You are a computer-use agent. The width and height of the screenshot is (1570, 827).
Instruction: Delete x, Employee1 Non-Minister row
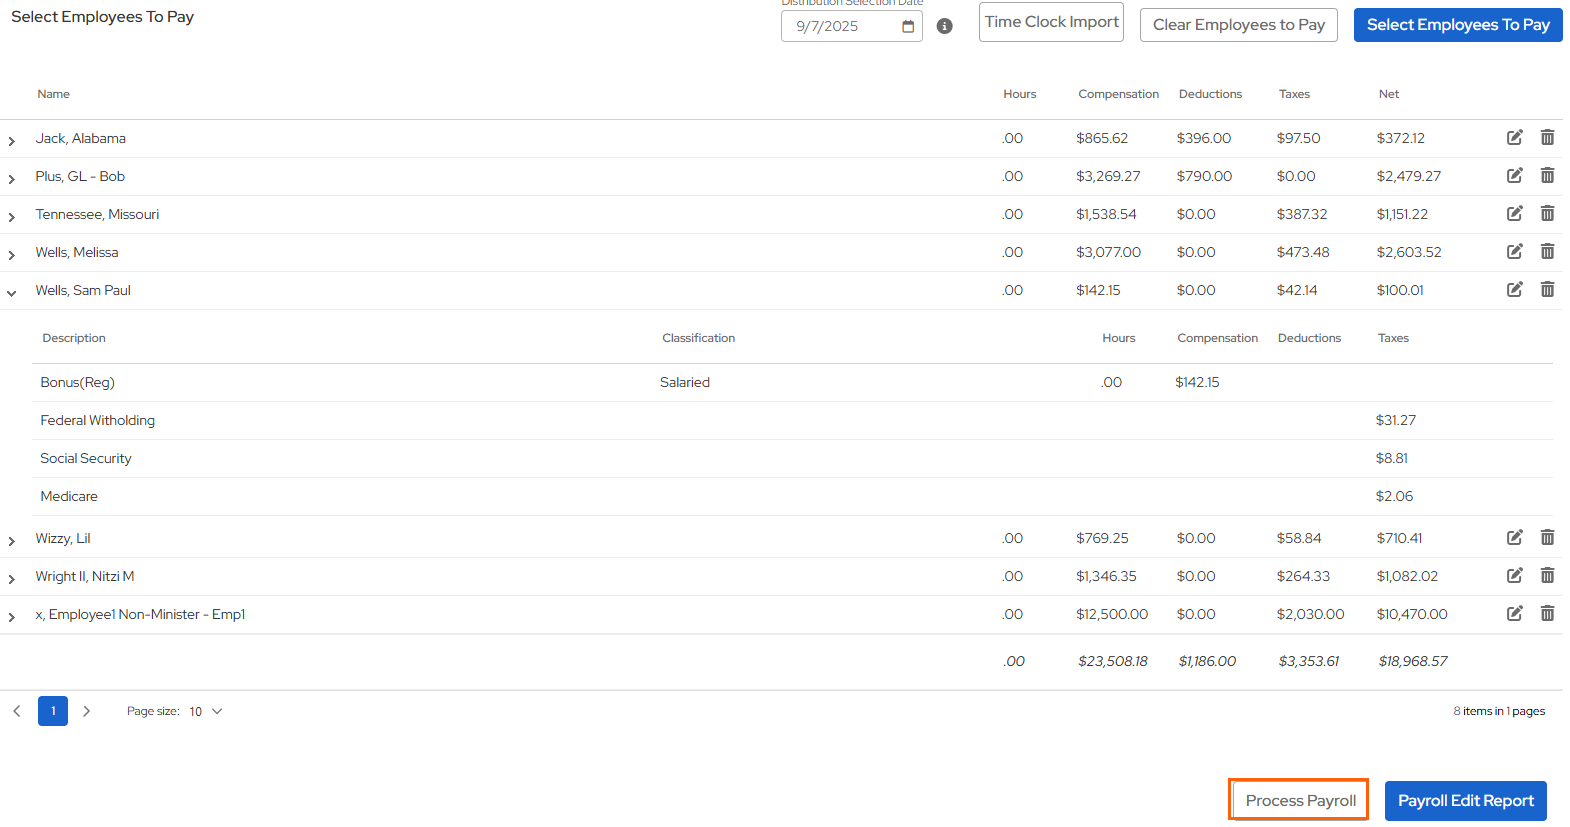(x=1547, y=614)
